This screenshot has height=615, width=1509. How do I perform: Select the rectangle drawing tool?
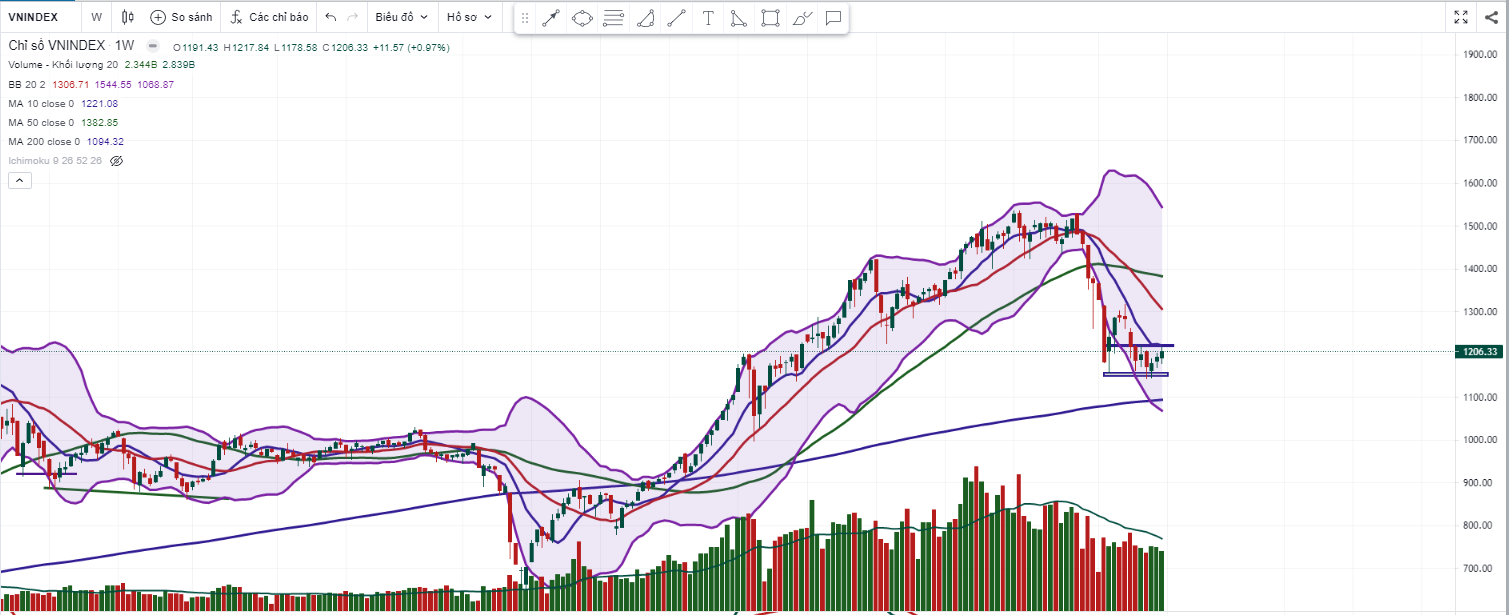pos(770,17)
